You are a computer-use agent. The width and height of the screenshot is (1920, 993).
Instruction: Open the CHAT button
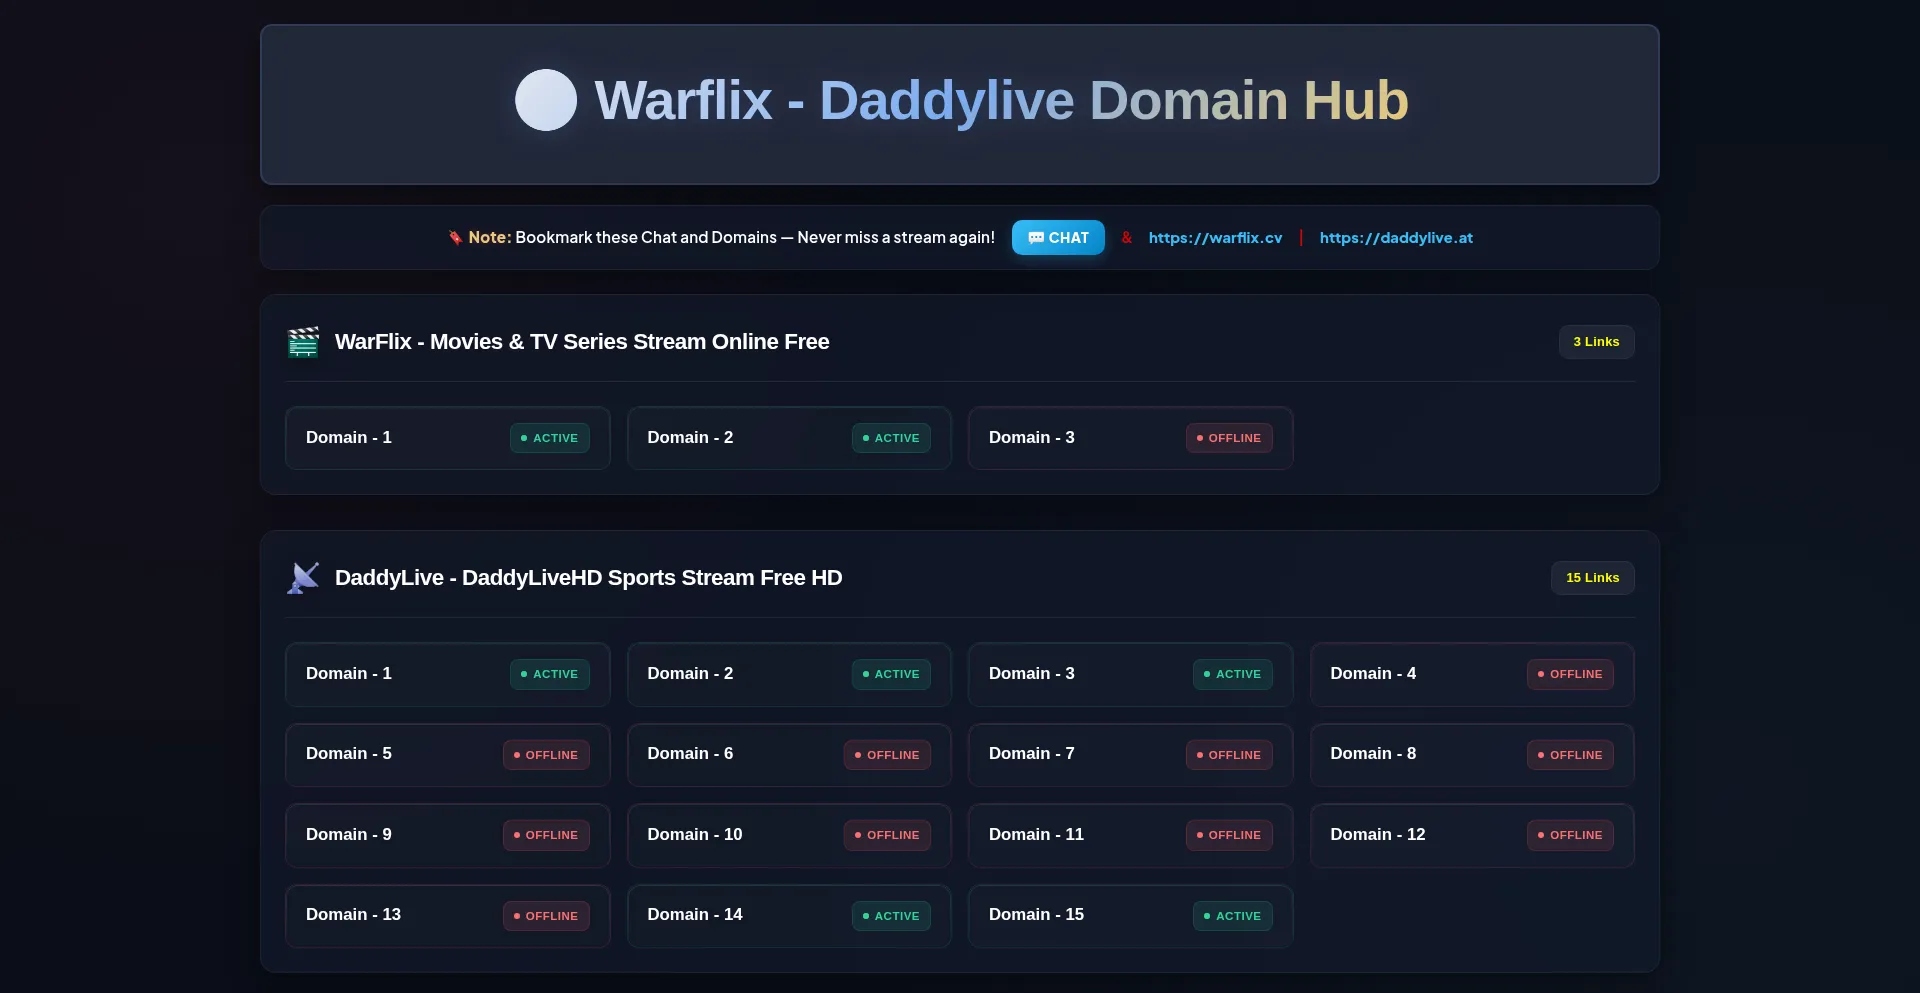pos(1058,238)
